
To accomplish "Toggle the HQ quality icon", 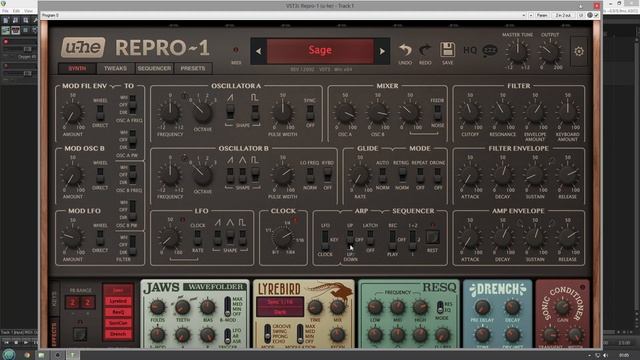I will [470, 50].
